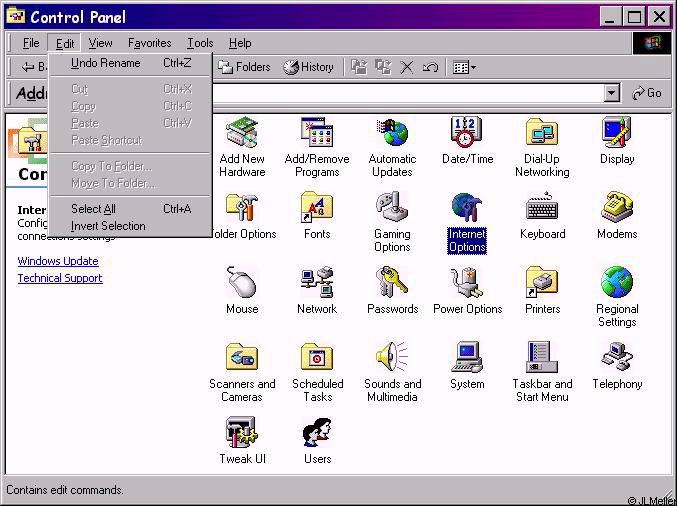Click the Move To toolbar icon
The height and width of the screenshot is (506, 677).
tap(359, 67)
